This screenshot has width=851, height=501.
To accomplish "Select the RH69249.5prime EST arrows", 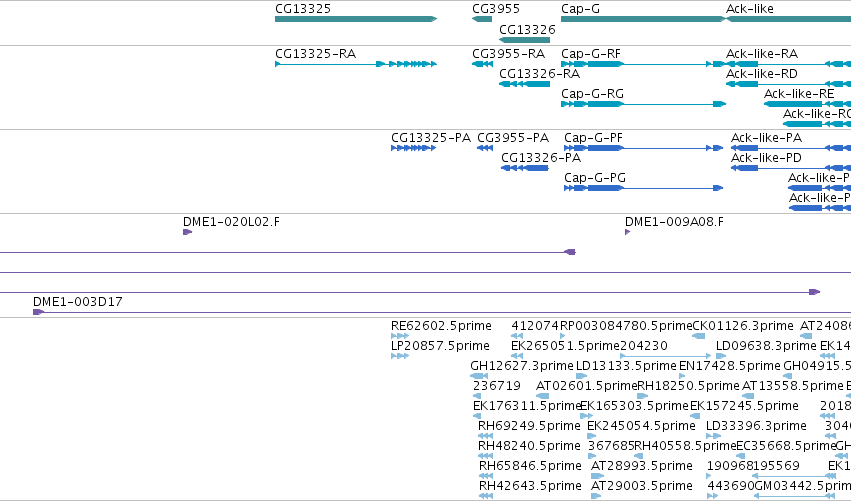I will [x=485, y=436].
